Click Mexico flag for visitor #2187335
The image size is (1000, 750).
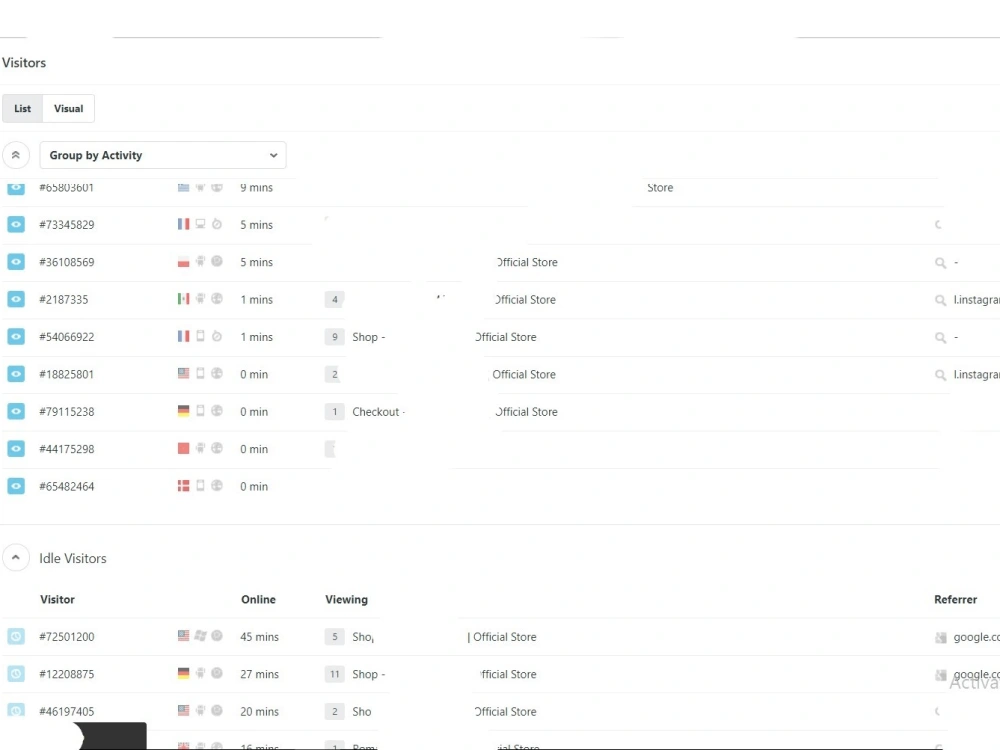[x=184, y=298]
